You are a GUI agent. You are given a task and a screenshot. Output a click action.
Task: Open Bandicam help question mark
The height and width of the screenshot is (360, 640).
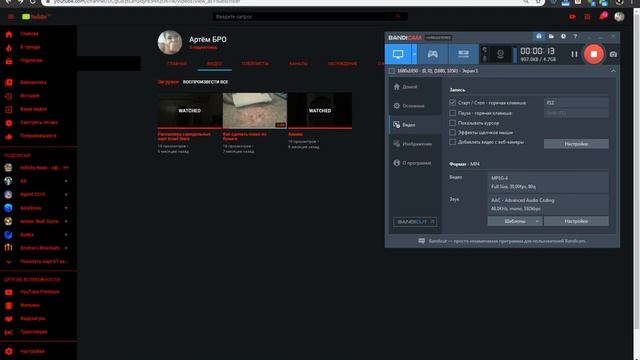575,36
